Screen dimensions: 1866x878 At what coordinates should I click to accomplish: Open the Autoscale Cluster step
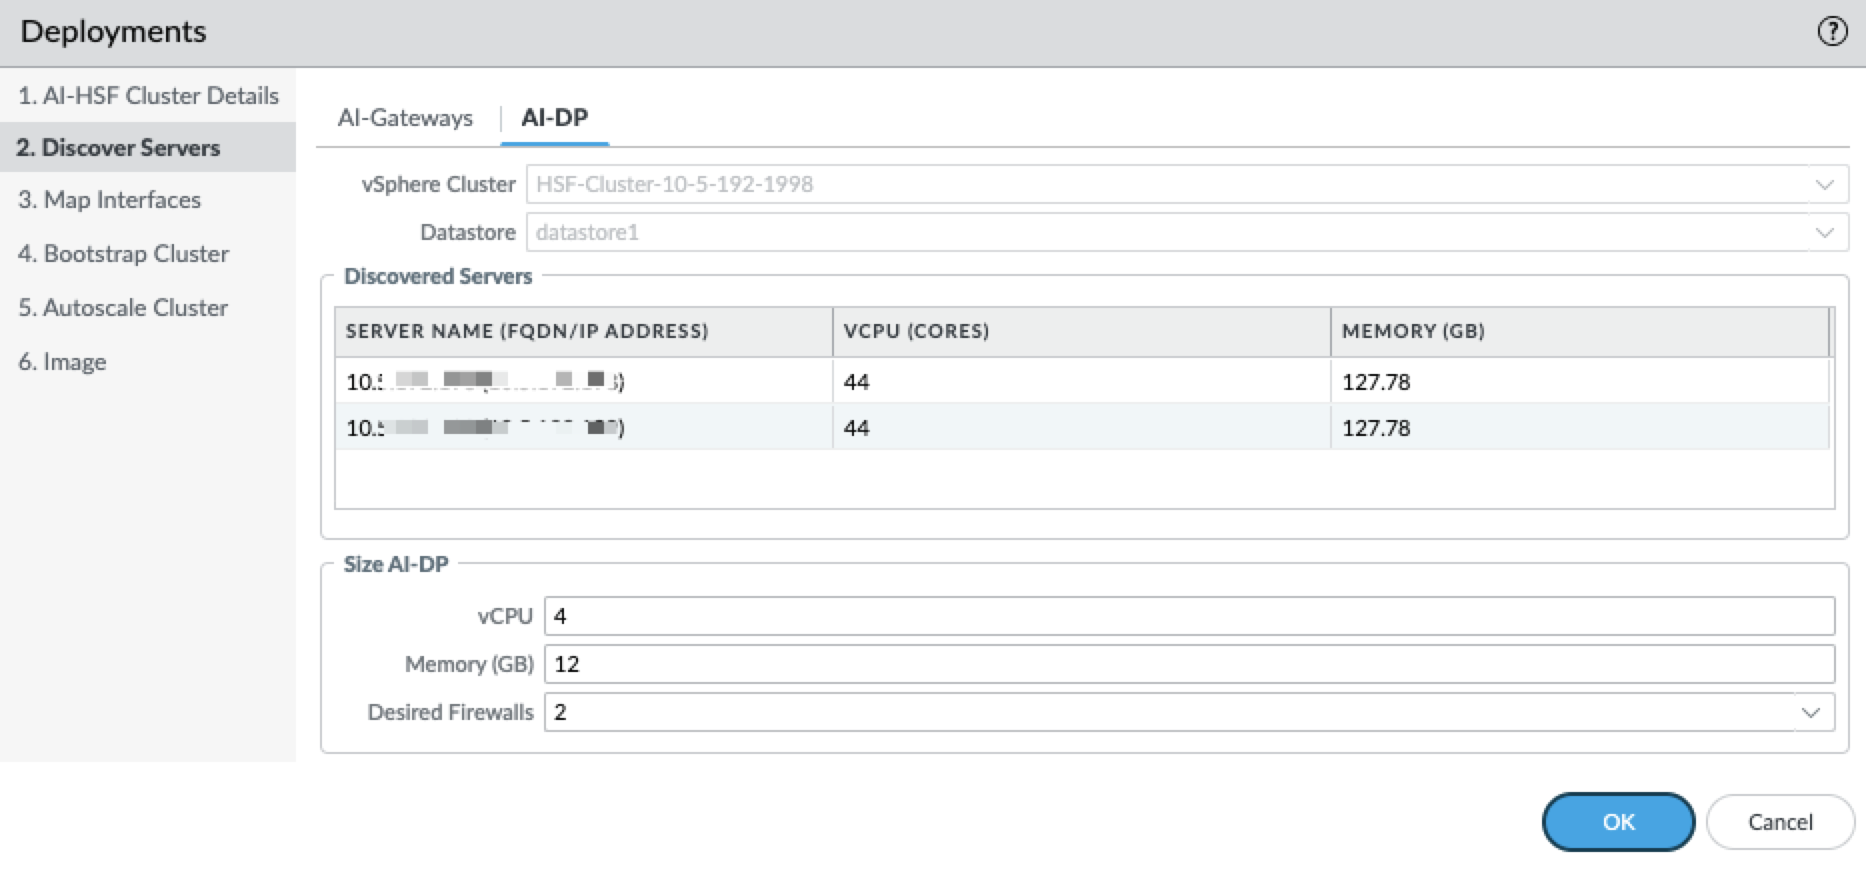(x=123, y=308)
